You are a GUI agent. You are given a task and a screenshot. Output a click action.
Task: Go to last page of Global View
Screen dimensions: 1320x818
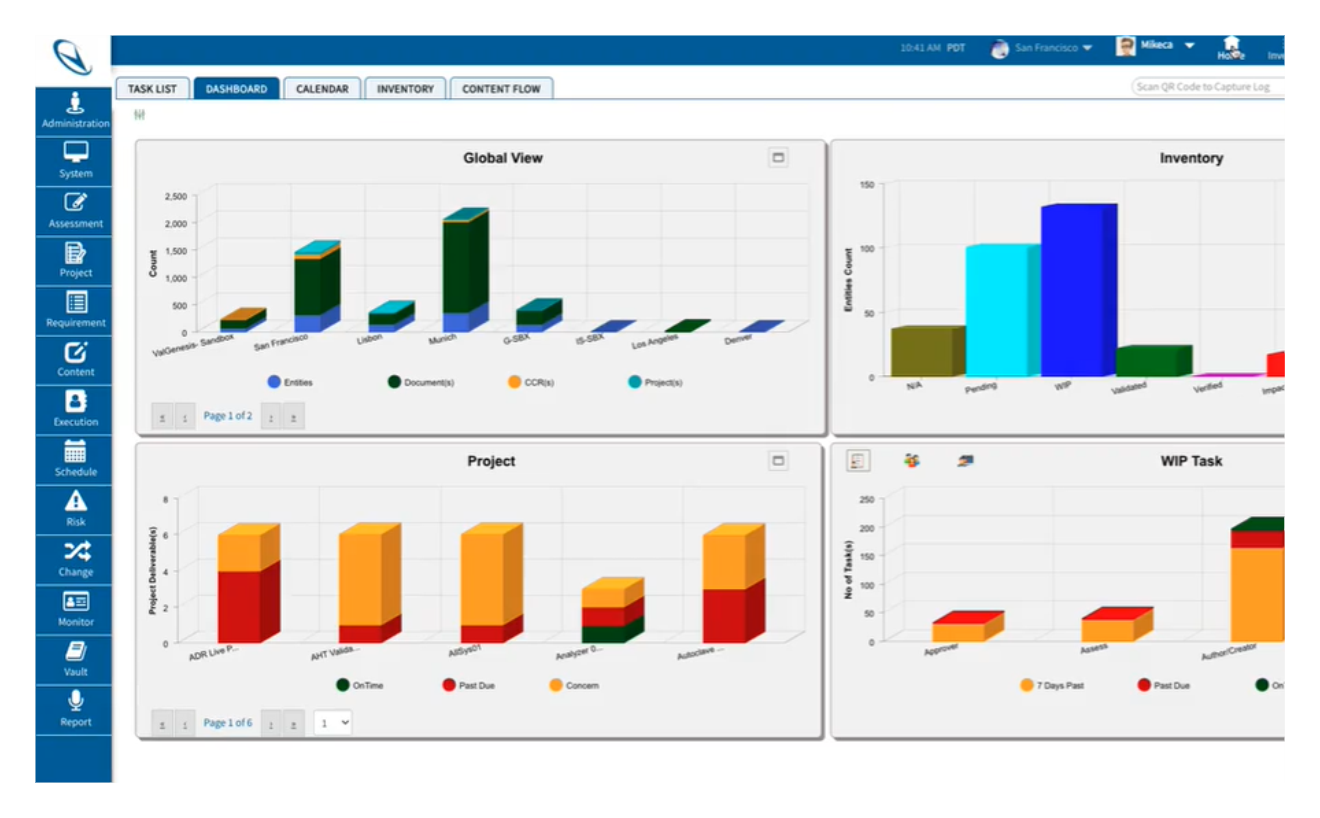293,416
